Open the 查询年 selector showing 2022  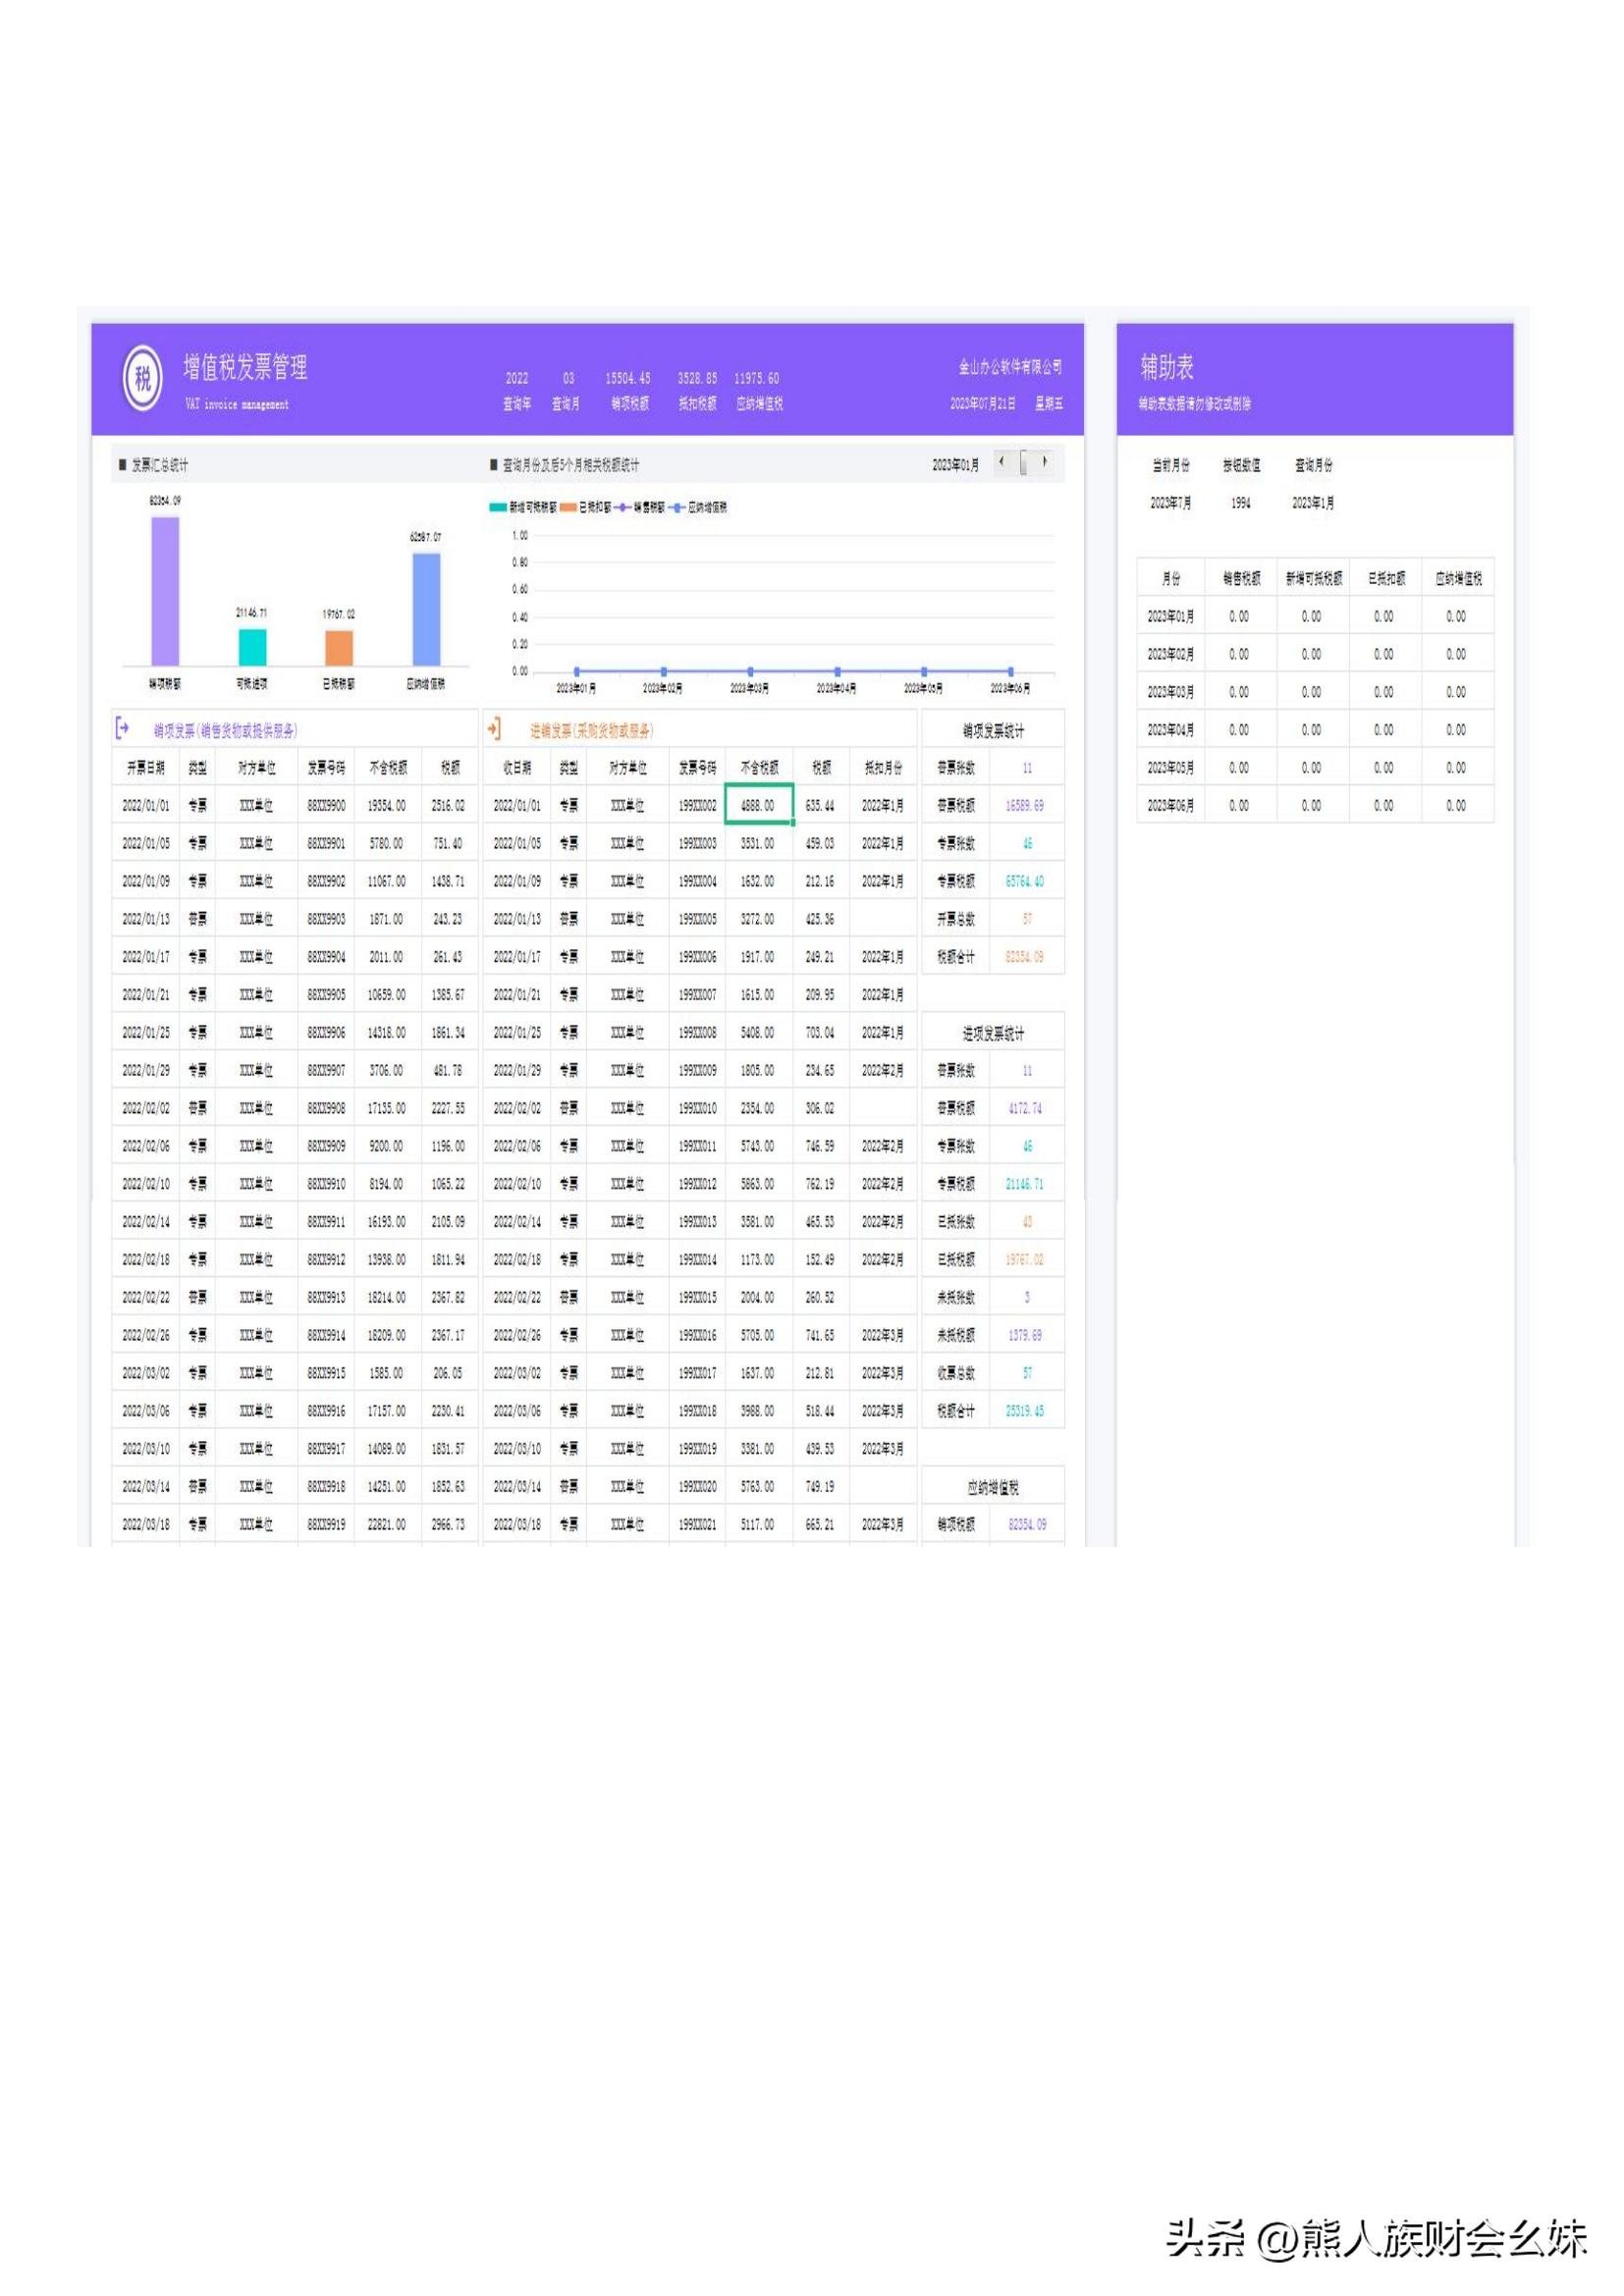pyautogui.click(x=518, y=380)
